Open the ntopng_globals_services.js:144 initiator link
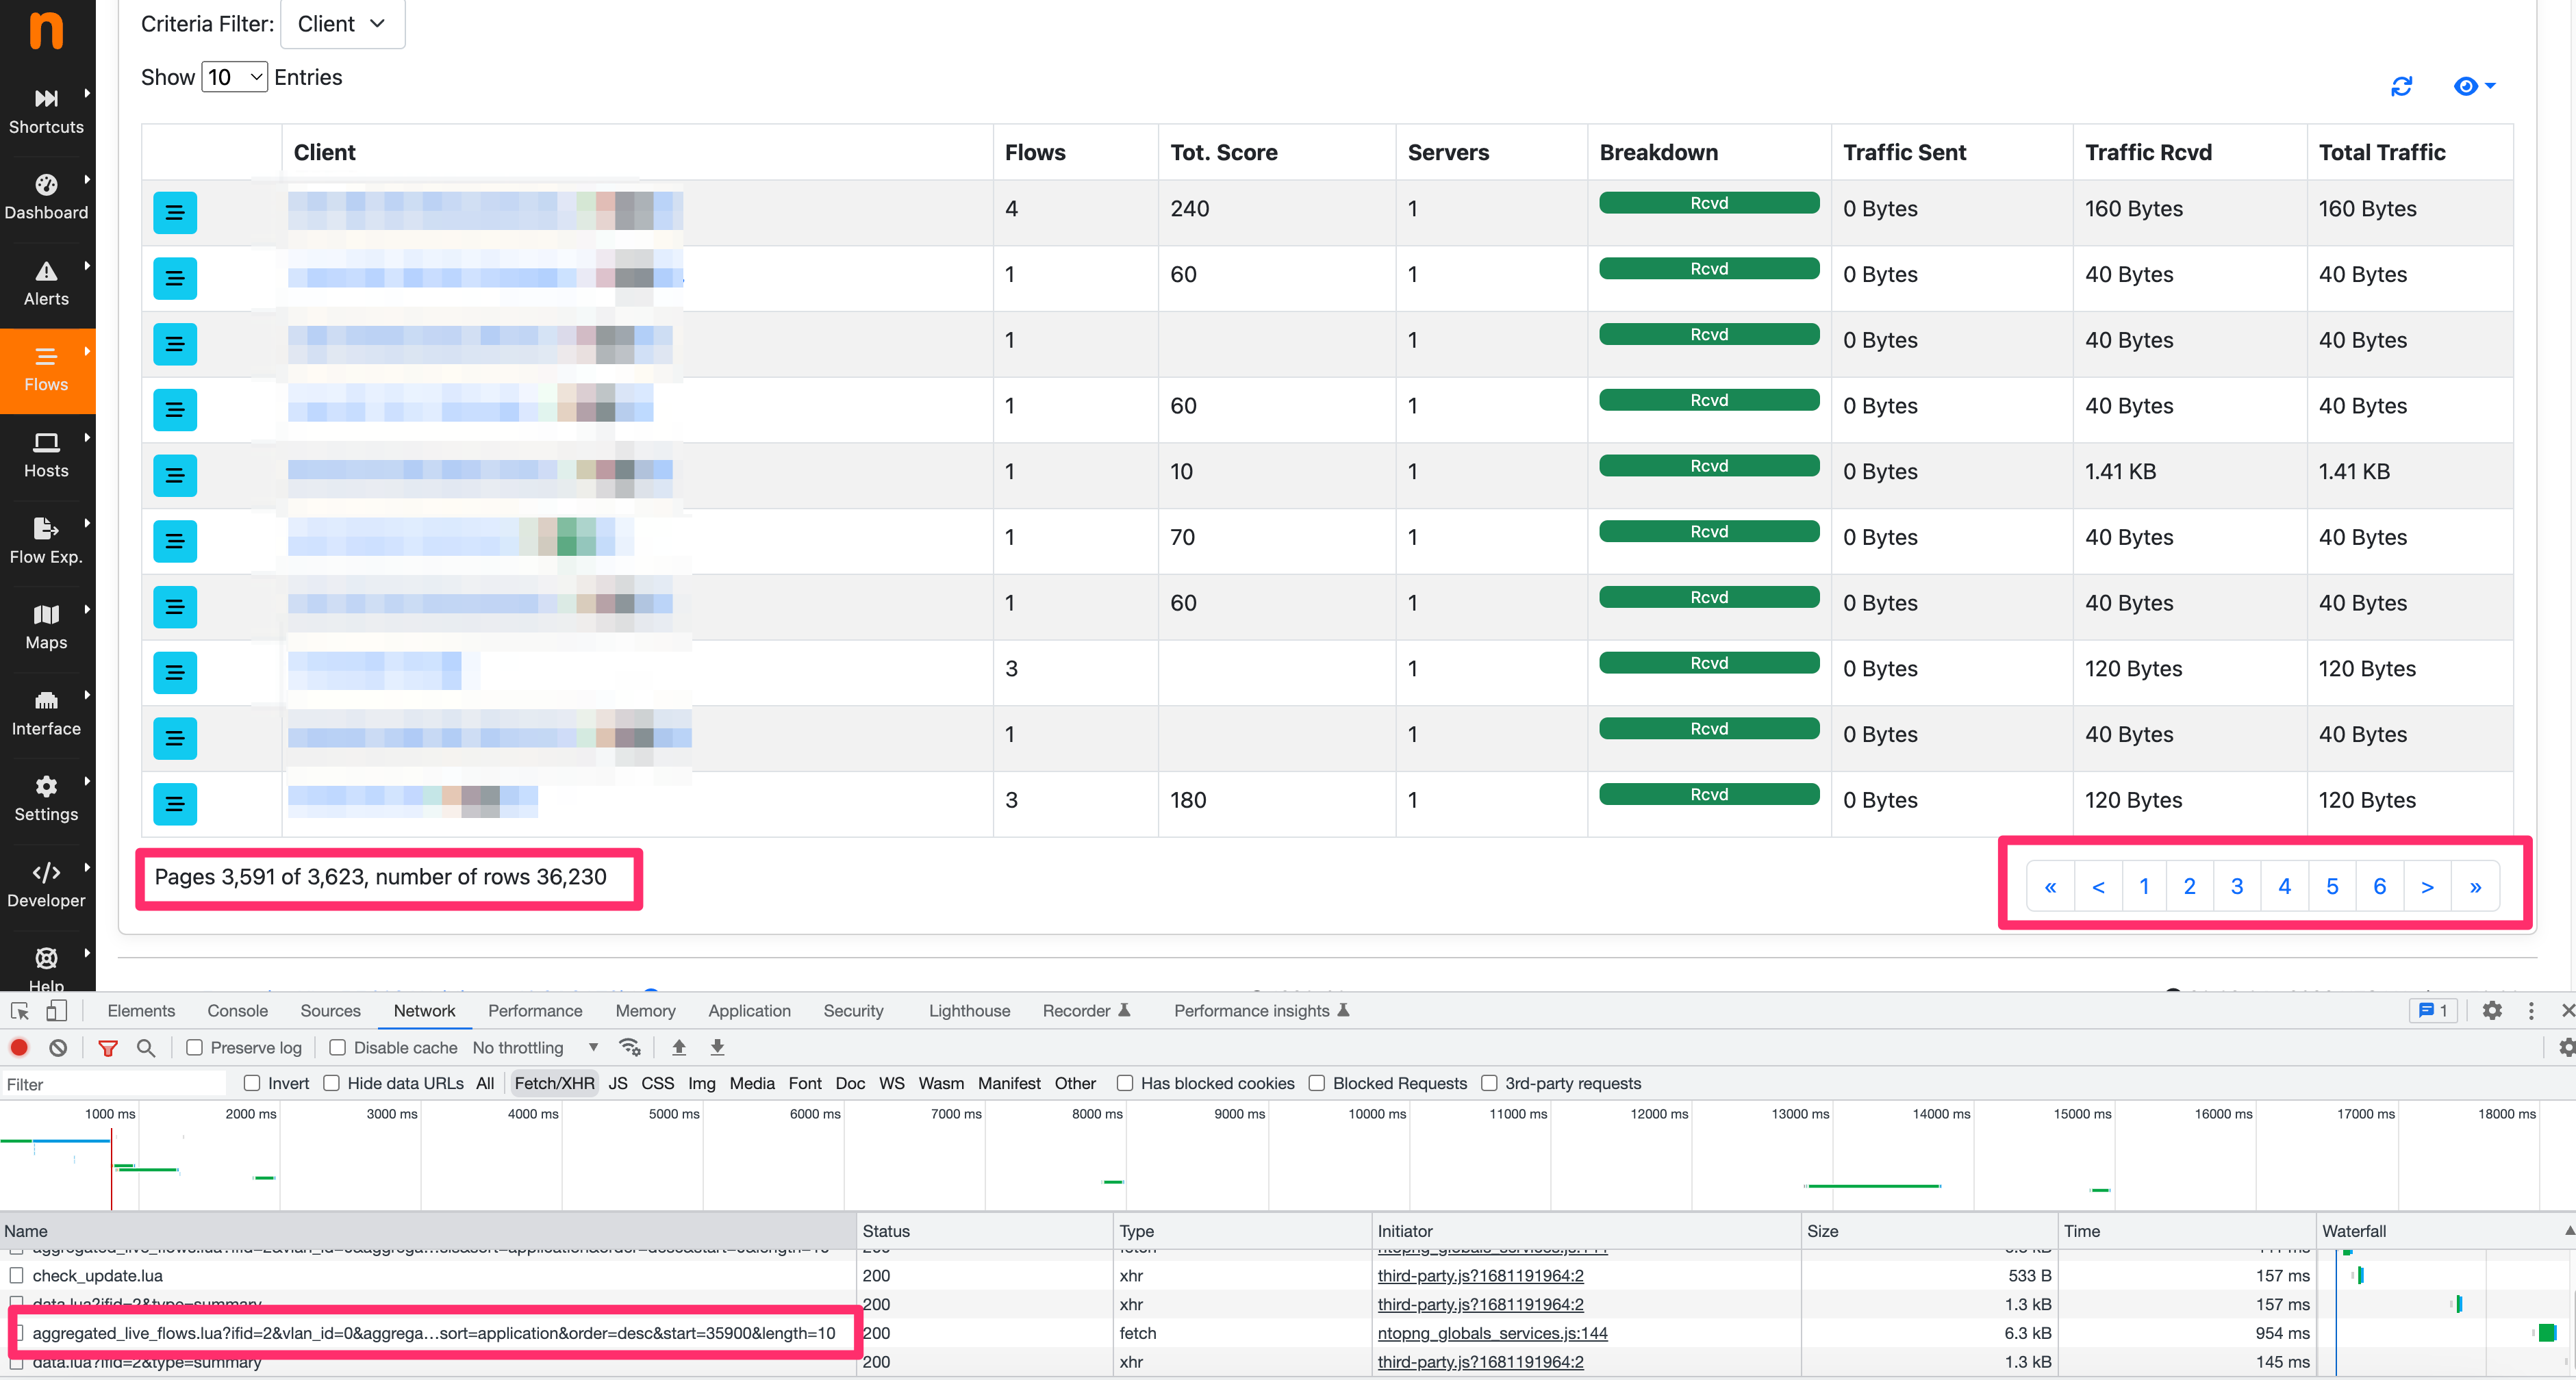This screenshot has width=2576, height=1380. [1493, 1333]
